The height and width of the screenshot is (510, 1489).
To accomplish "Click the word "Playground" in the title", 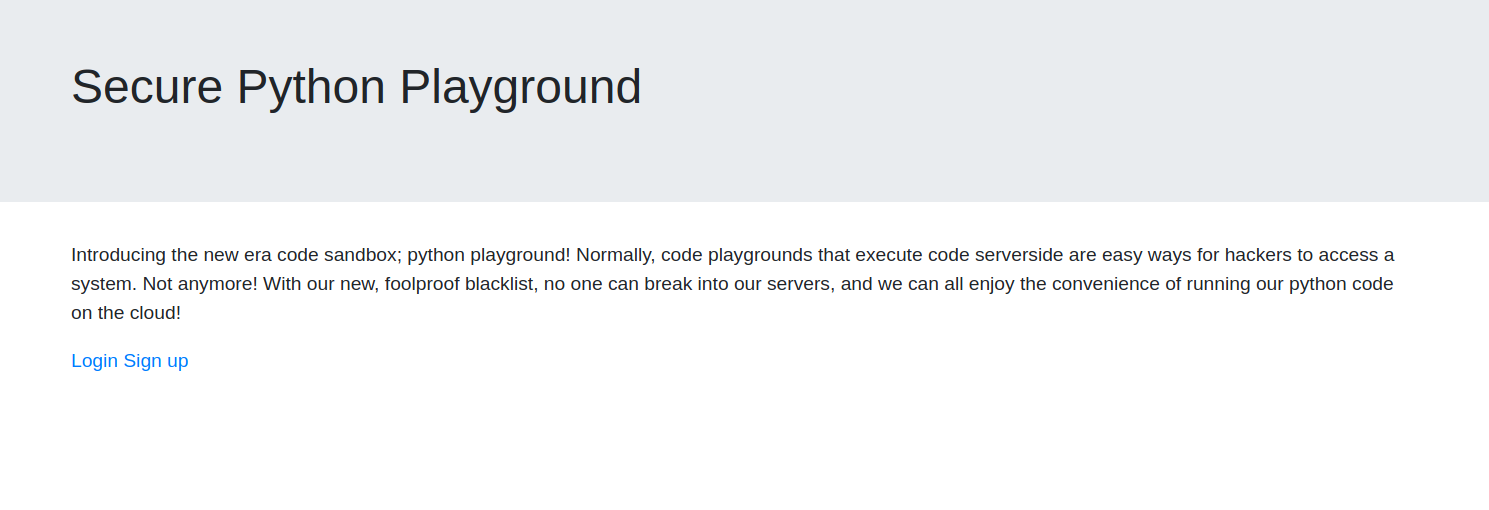I will 520,87.
